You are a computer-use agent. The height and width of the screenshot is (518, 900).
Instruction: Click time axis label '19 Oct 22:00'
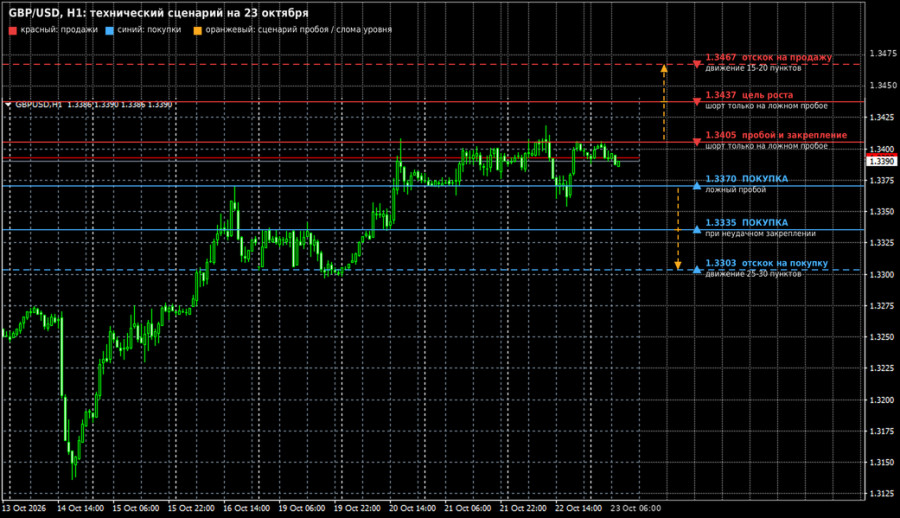[x=357, y=508]
